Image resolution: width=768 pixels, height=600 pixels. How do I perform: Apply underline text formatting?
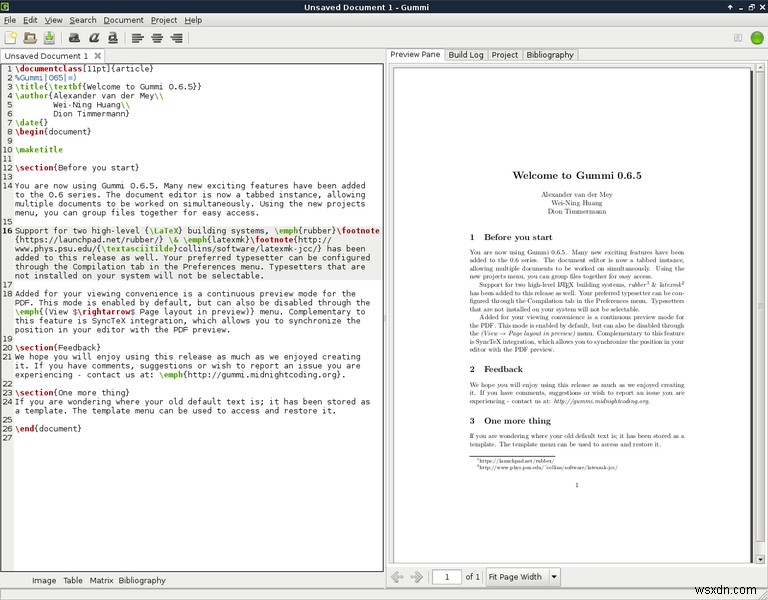click(x=113, y=38)
